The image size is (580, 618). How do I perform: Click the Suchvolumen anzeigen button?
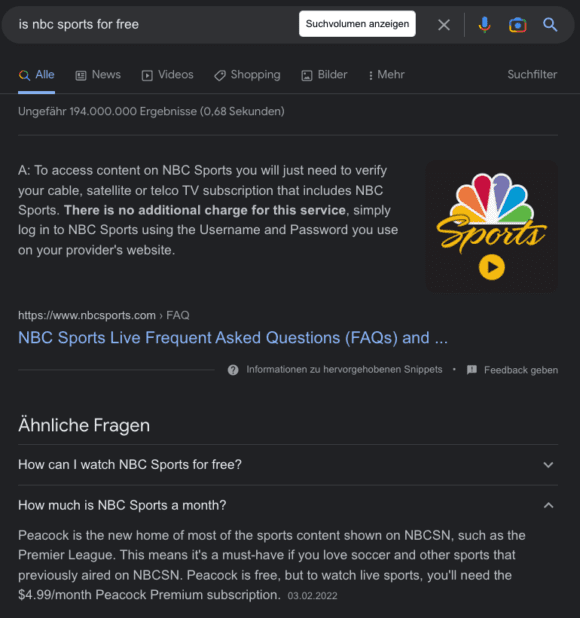pos(357,24)
